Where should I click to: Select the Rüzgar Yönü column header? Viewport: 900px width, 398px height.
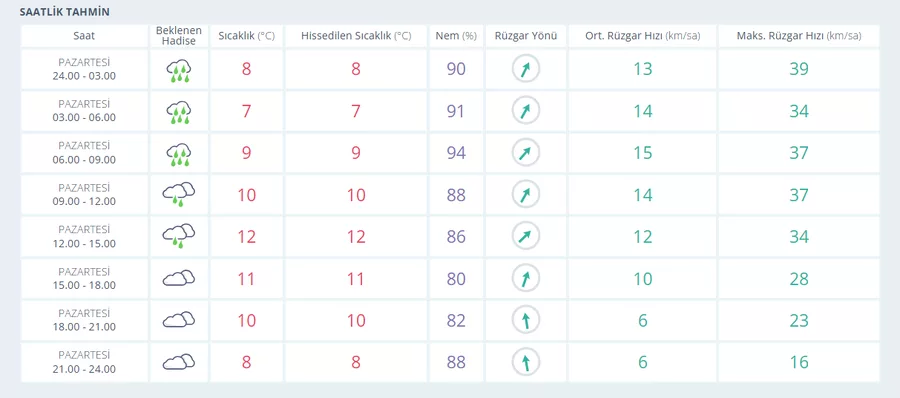[526, 36]
